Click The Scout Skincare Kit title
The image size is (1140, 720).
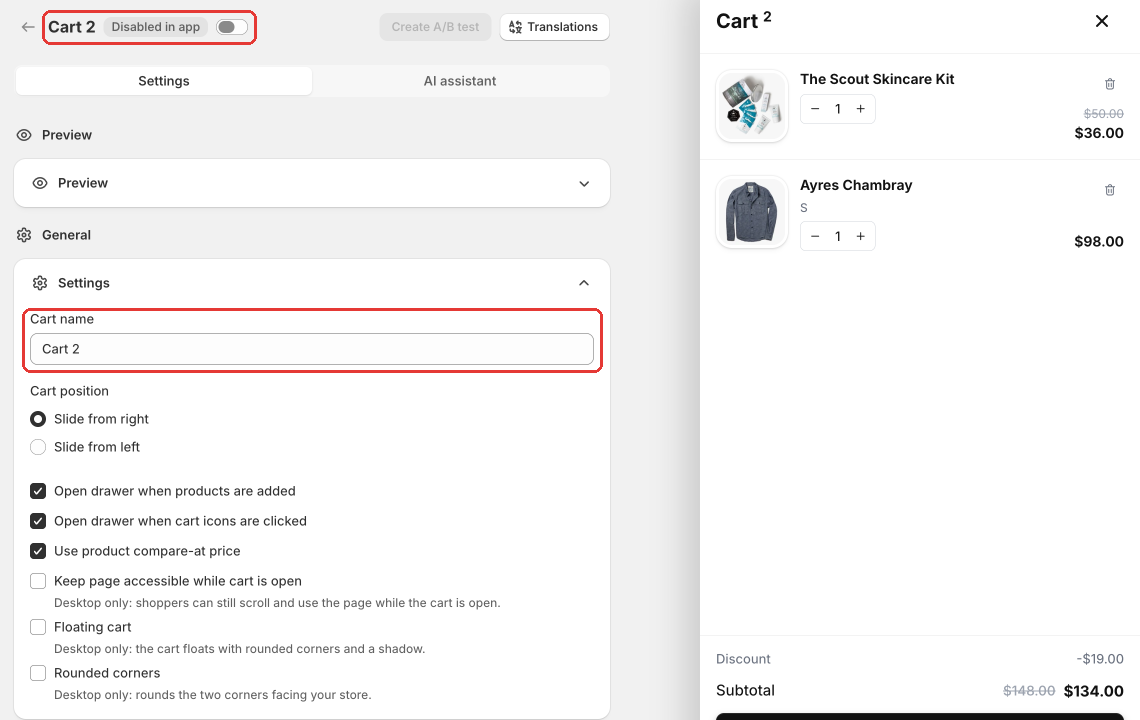[x=877, y=79]
